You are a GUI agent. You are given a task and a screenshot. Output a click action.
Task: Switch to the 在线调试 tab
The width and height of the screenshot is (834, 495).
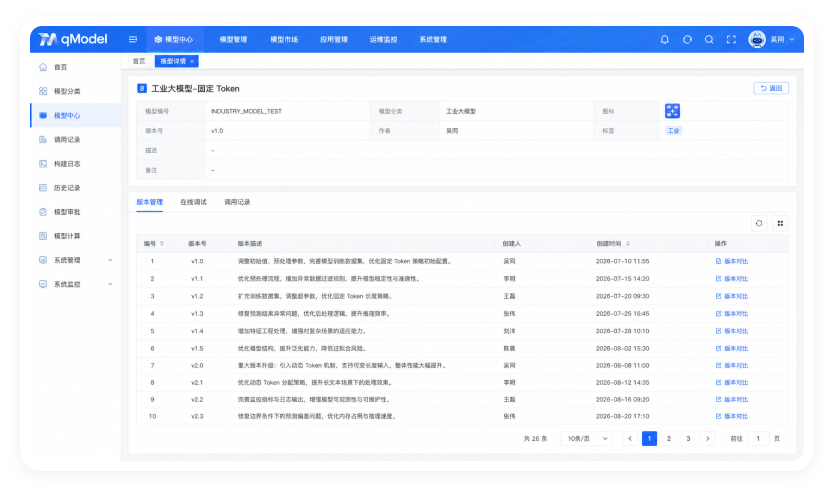point(193,202)
